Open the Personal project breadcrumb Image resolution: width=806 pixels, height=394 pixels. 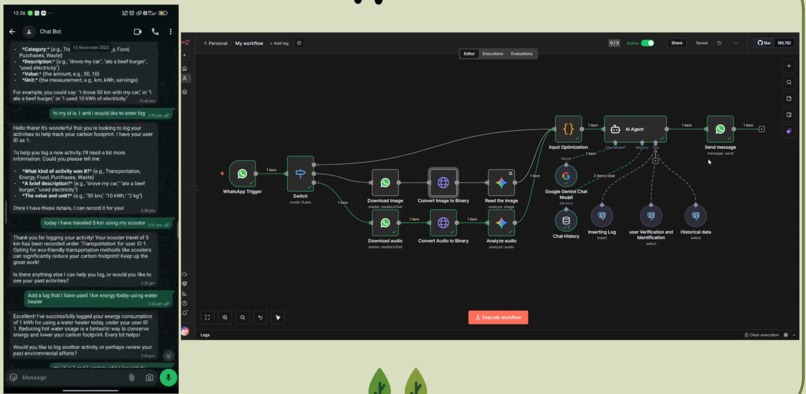coord(215,43)
